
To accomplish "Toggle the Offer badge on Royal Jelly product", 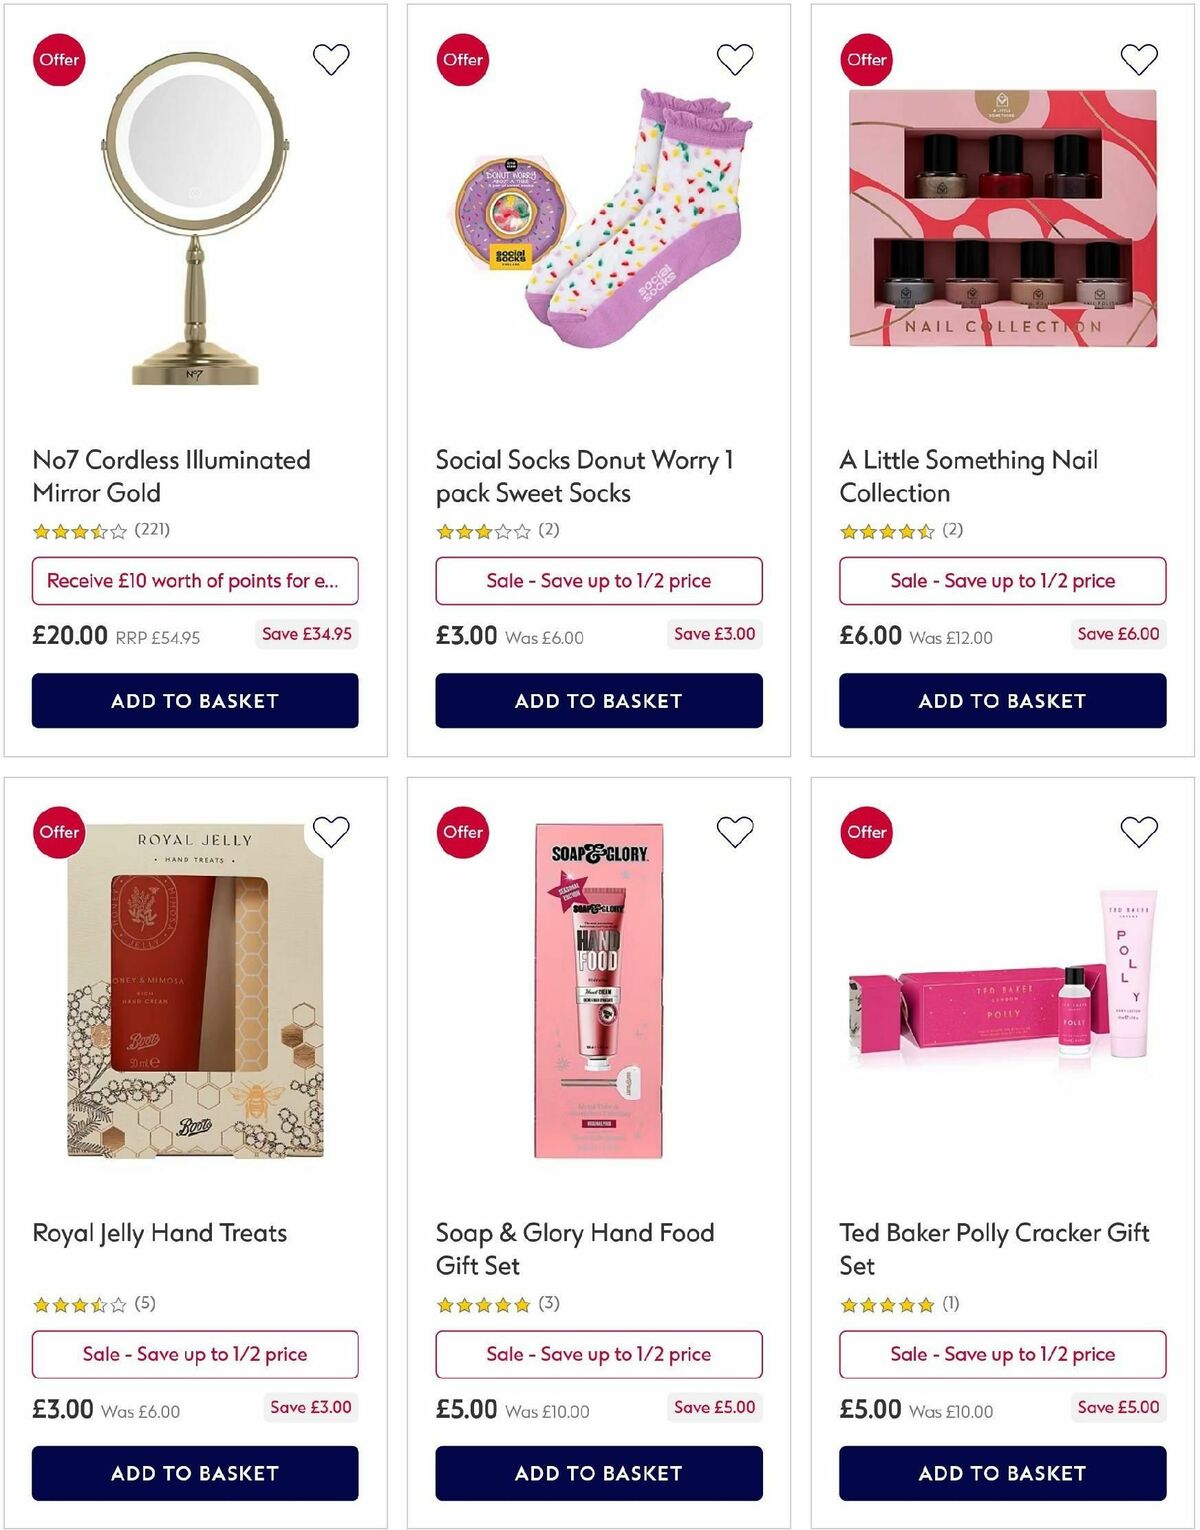I will (x=58, y=831).
